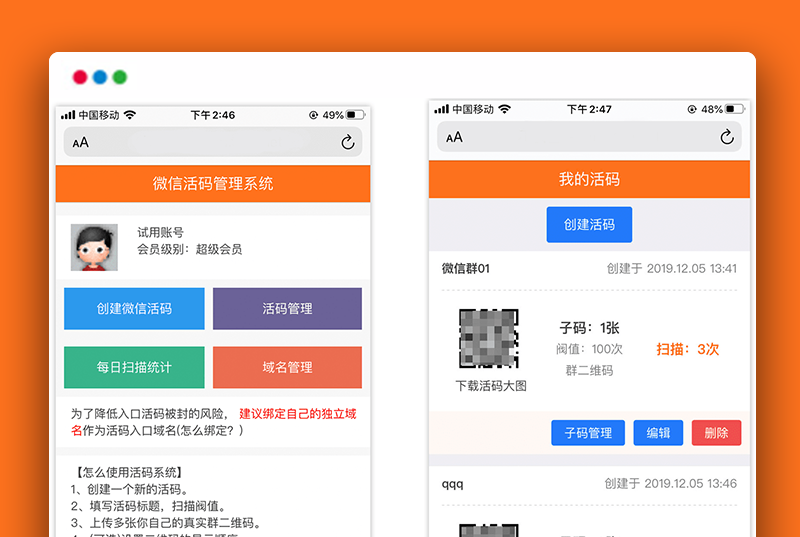Tap the left phone address bar field
This screenshot has width=800, height=537.
coord(213,142)
